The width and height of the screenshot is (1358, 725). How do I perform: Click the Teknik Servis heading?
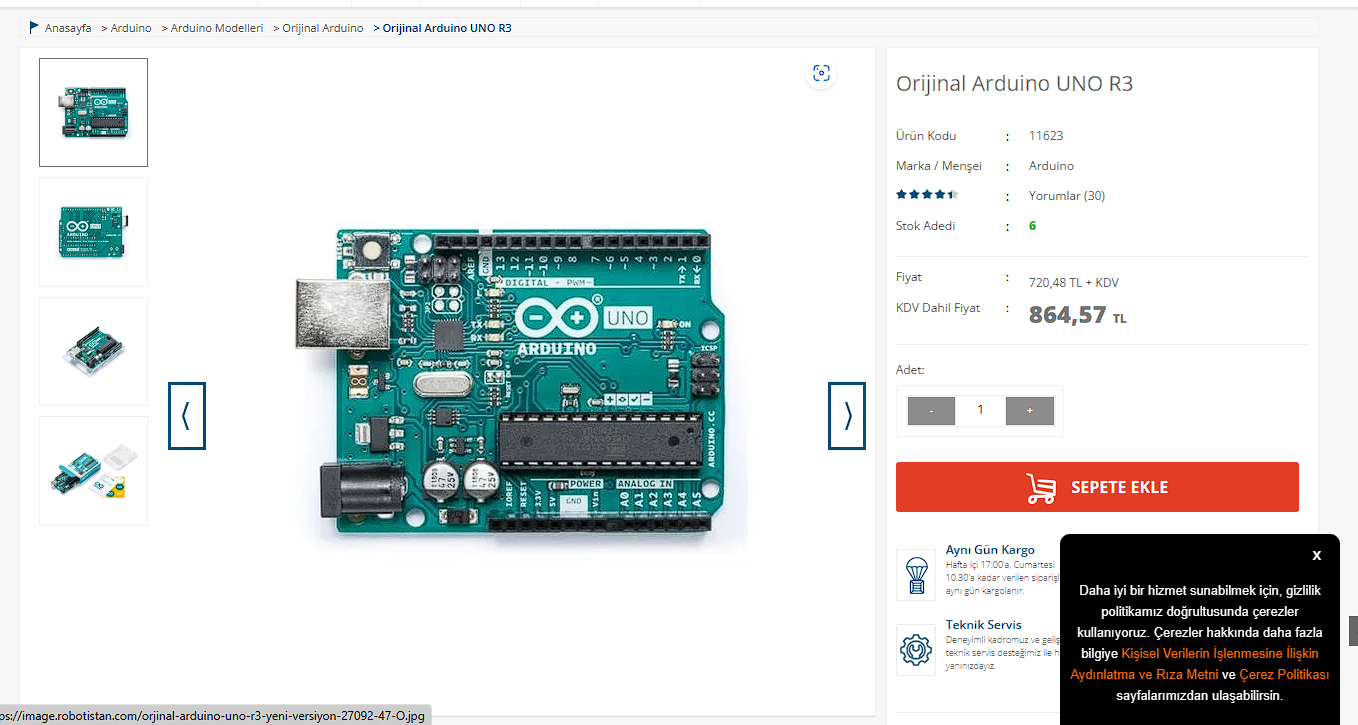(x=984, y=625)
